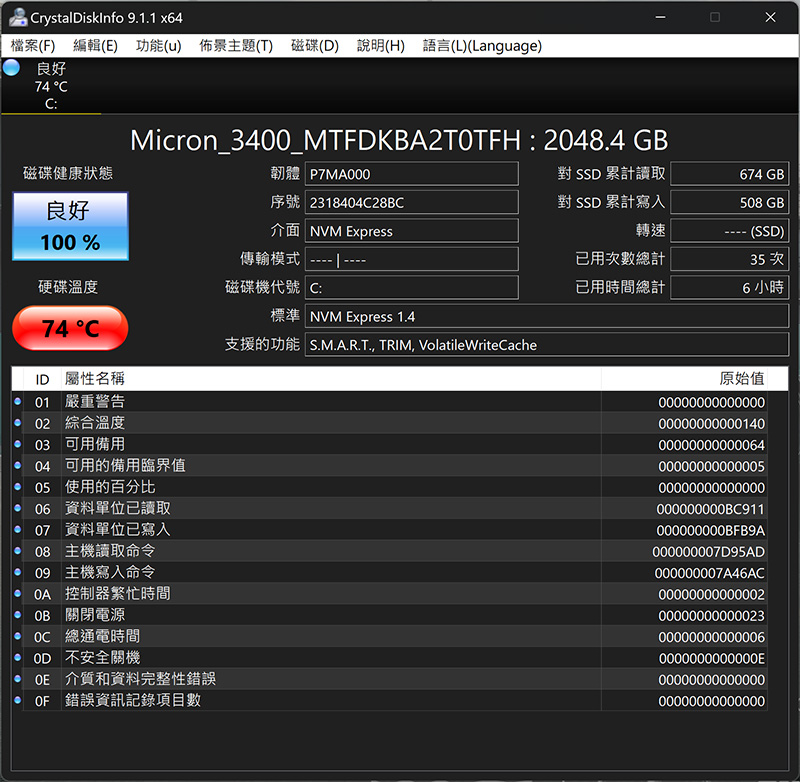The width and height of the screenshot is (800, 782).
Task: Click the blue status orb for drive C:
Action: pos(11,68)
